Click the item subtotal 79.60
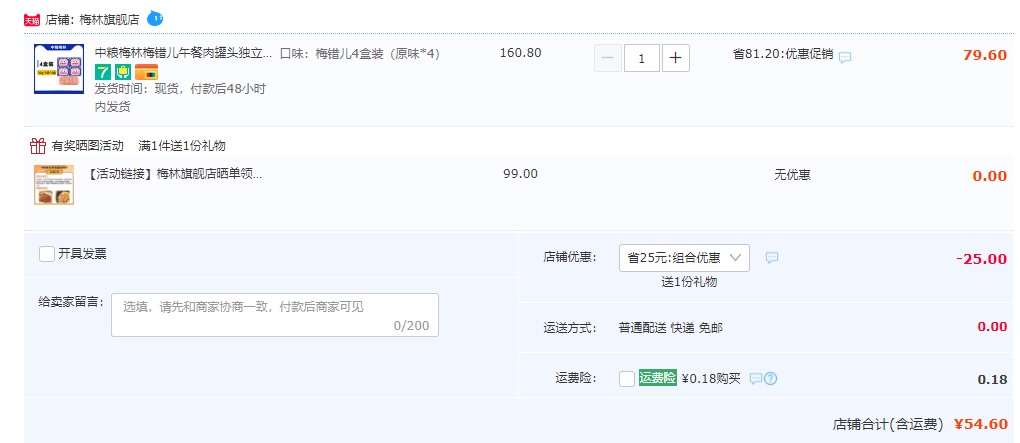The image size is (1020, 443). (x=985, y=55)
